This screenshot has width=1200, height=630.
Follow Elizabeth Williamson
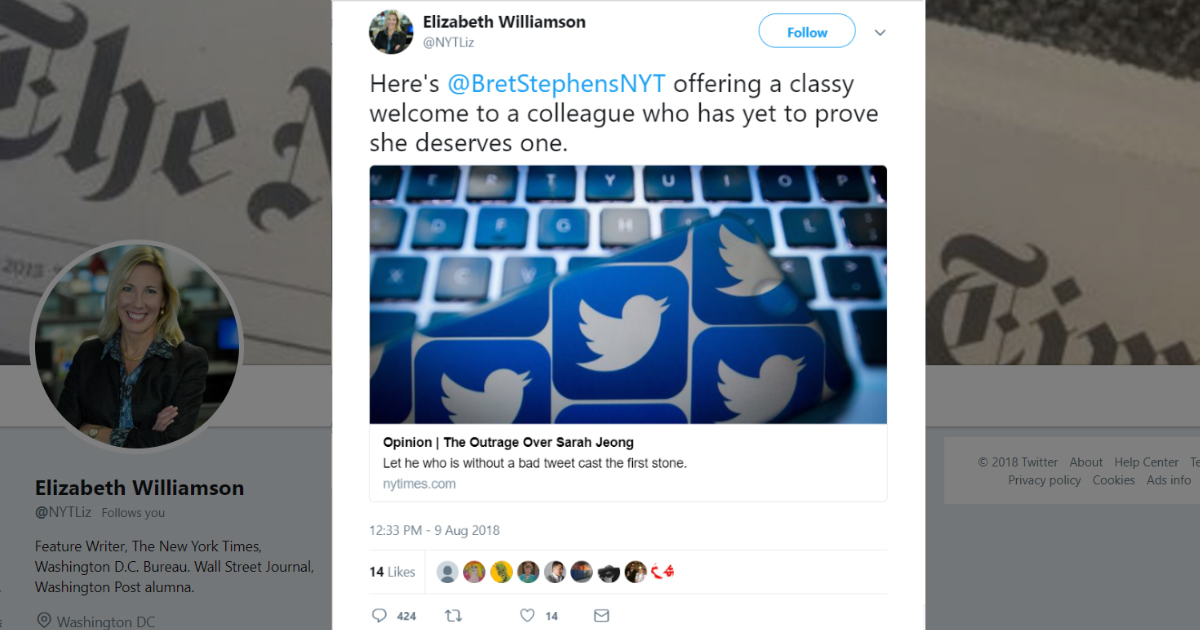pos(806,32)
